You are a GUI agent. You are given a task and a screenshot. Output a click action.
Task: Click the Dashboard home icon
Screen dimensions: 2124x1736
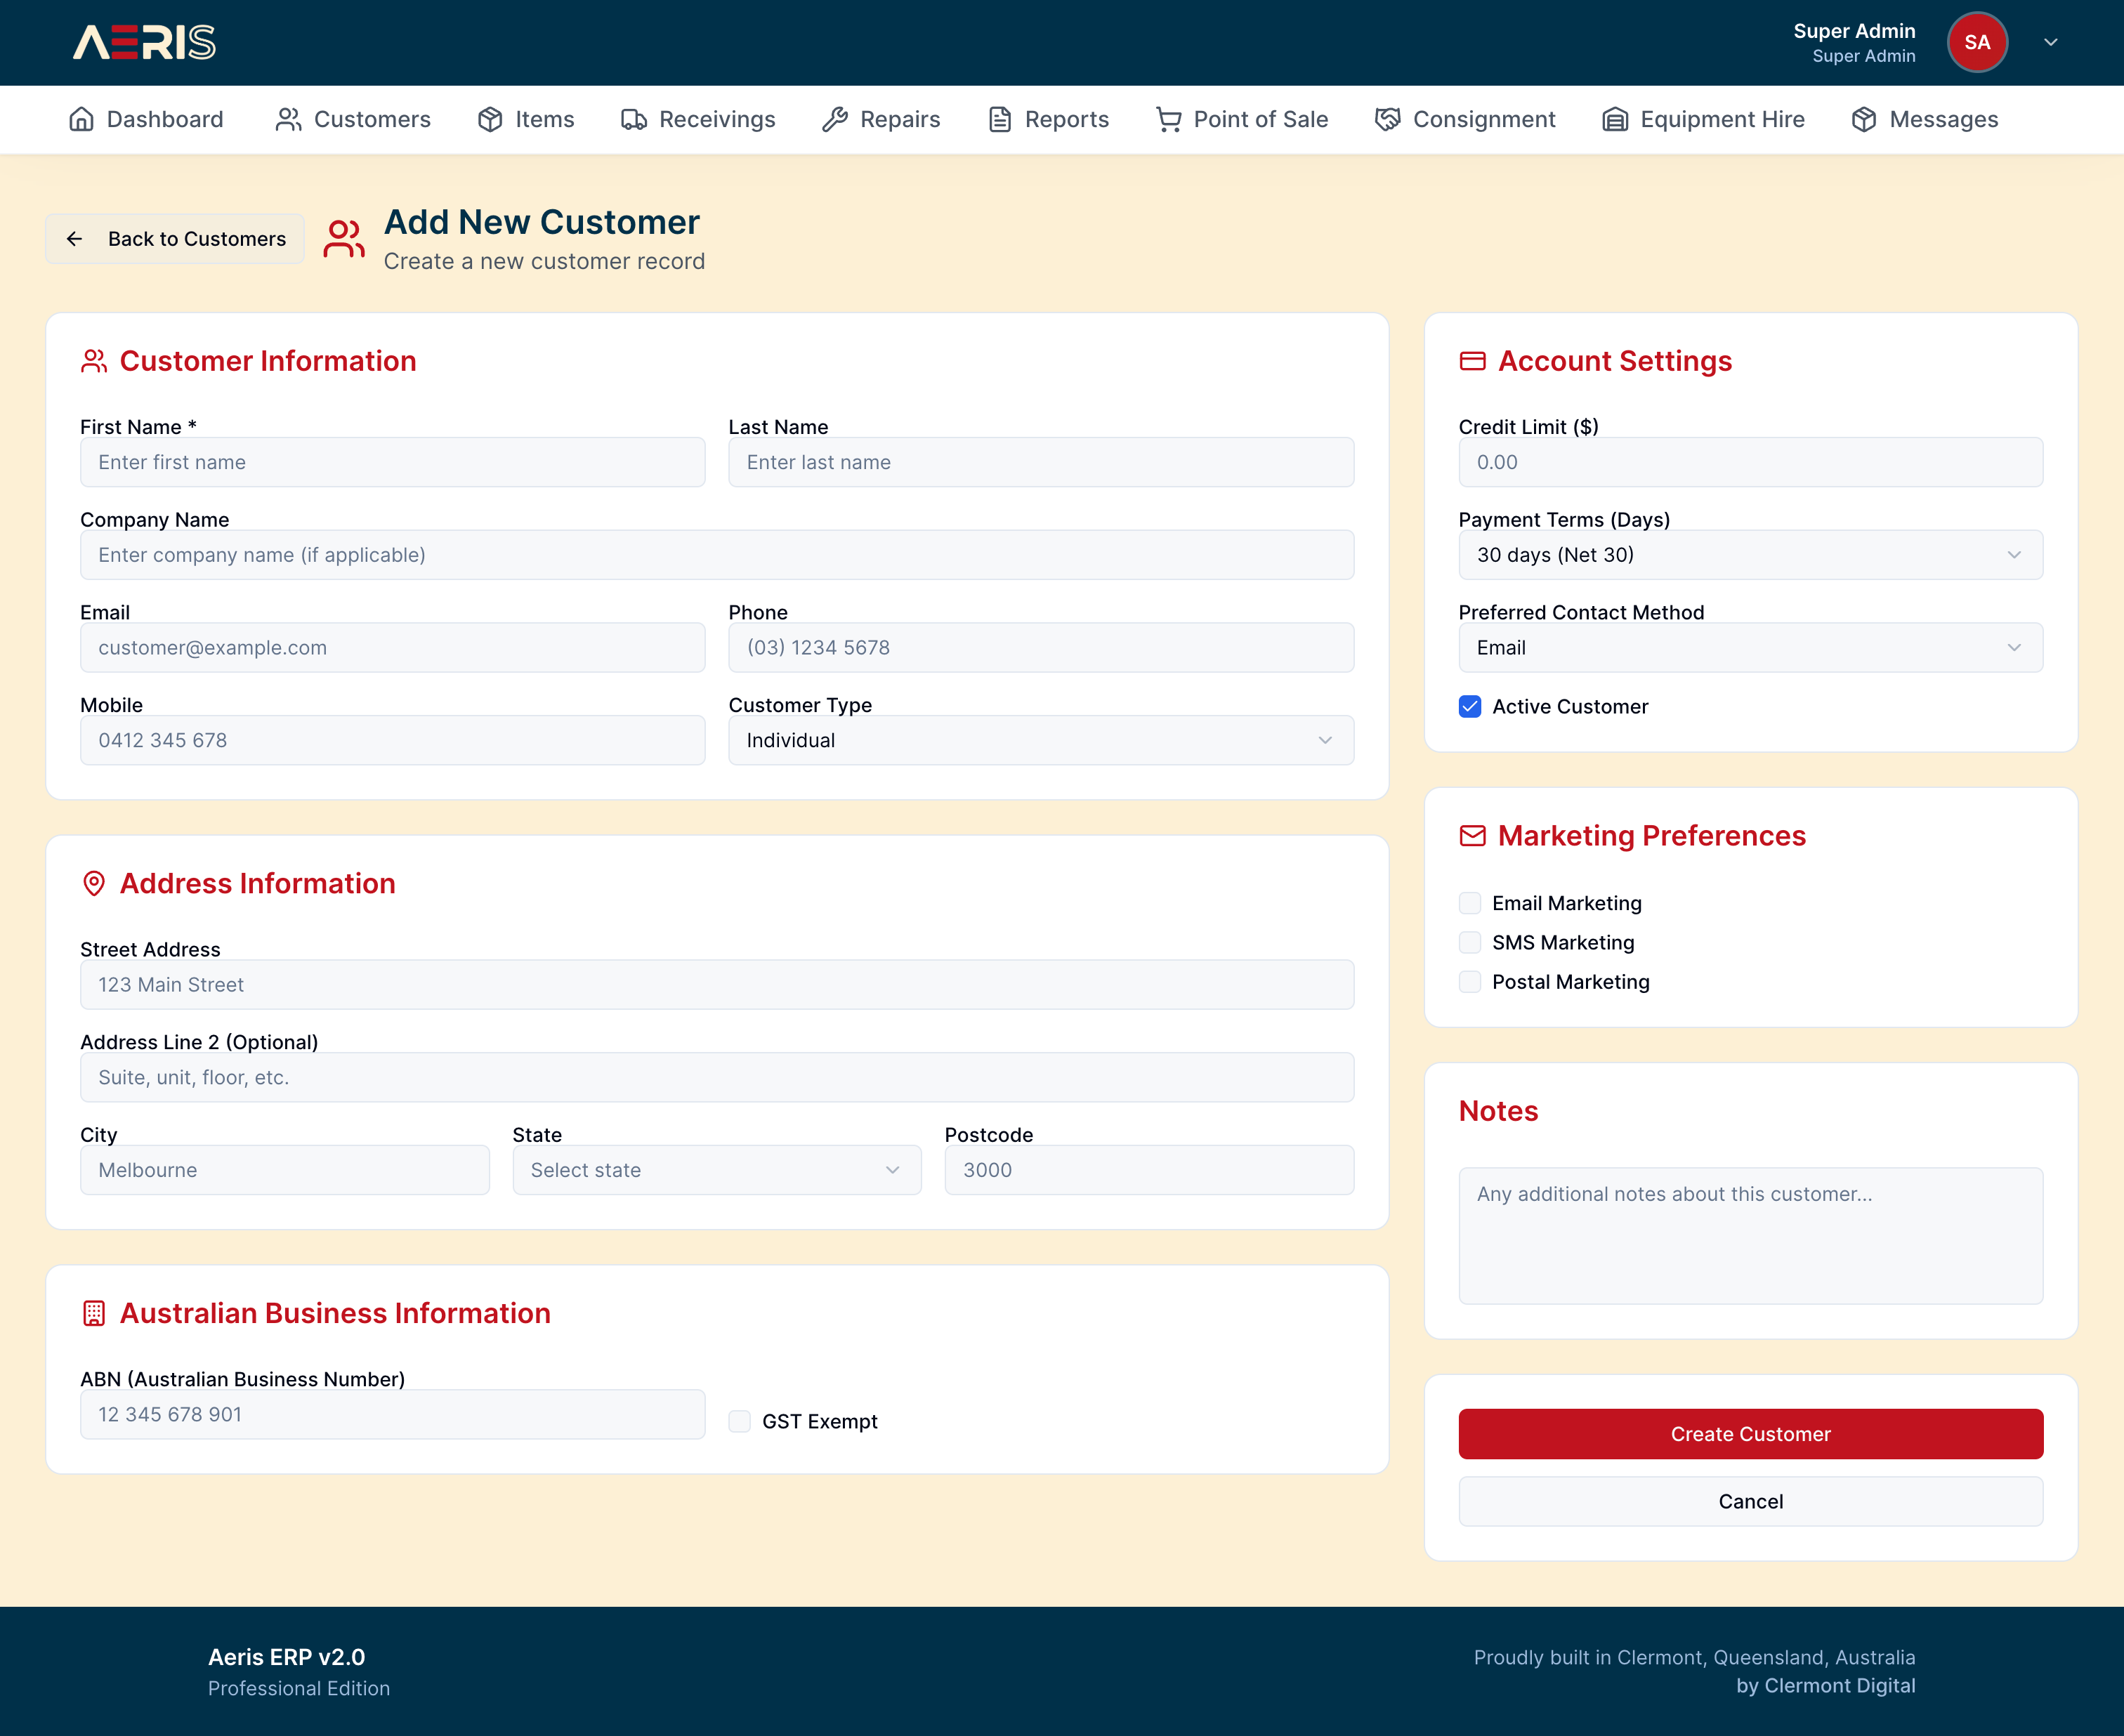(81, 120)
